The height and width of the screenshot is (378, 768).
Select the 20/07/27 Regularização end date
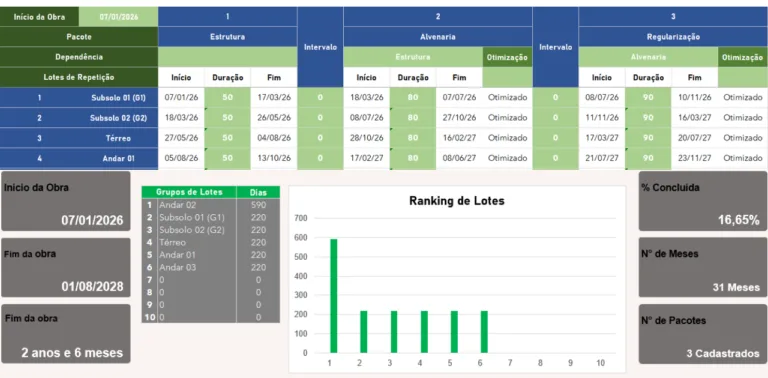click(695, 138)
